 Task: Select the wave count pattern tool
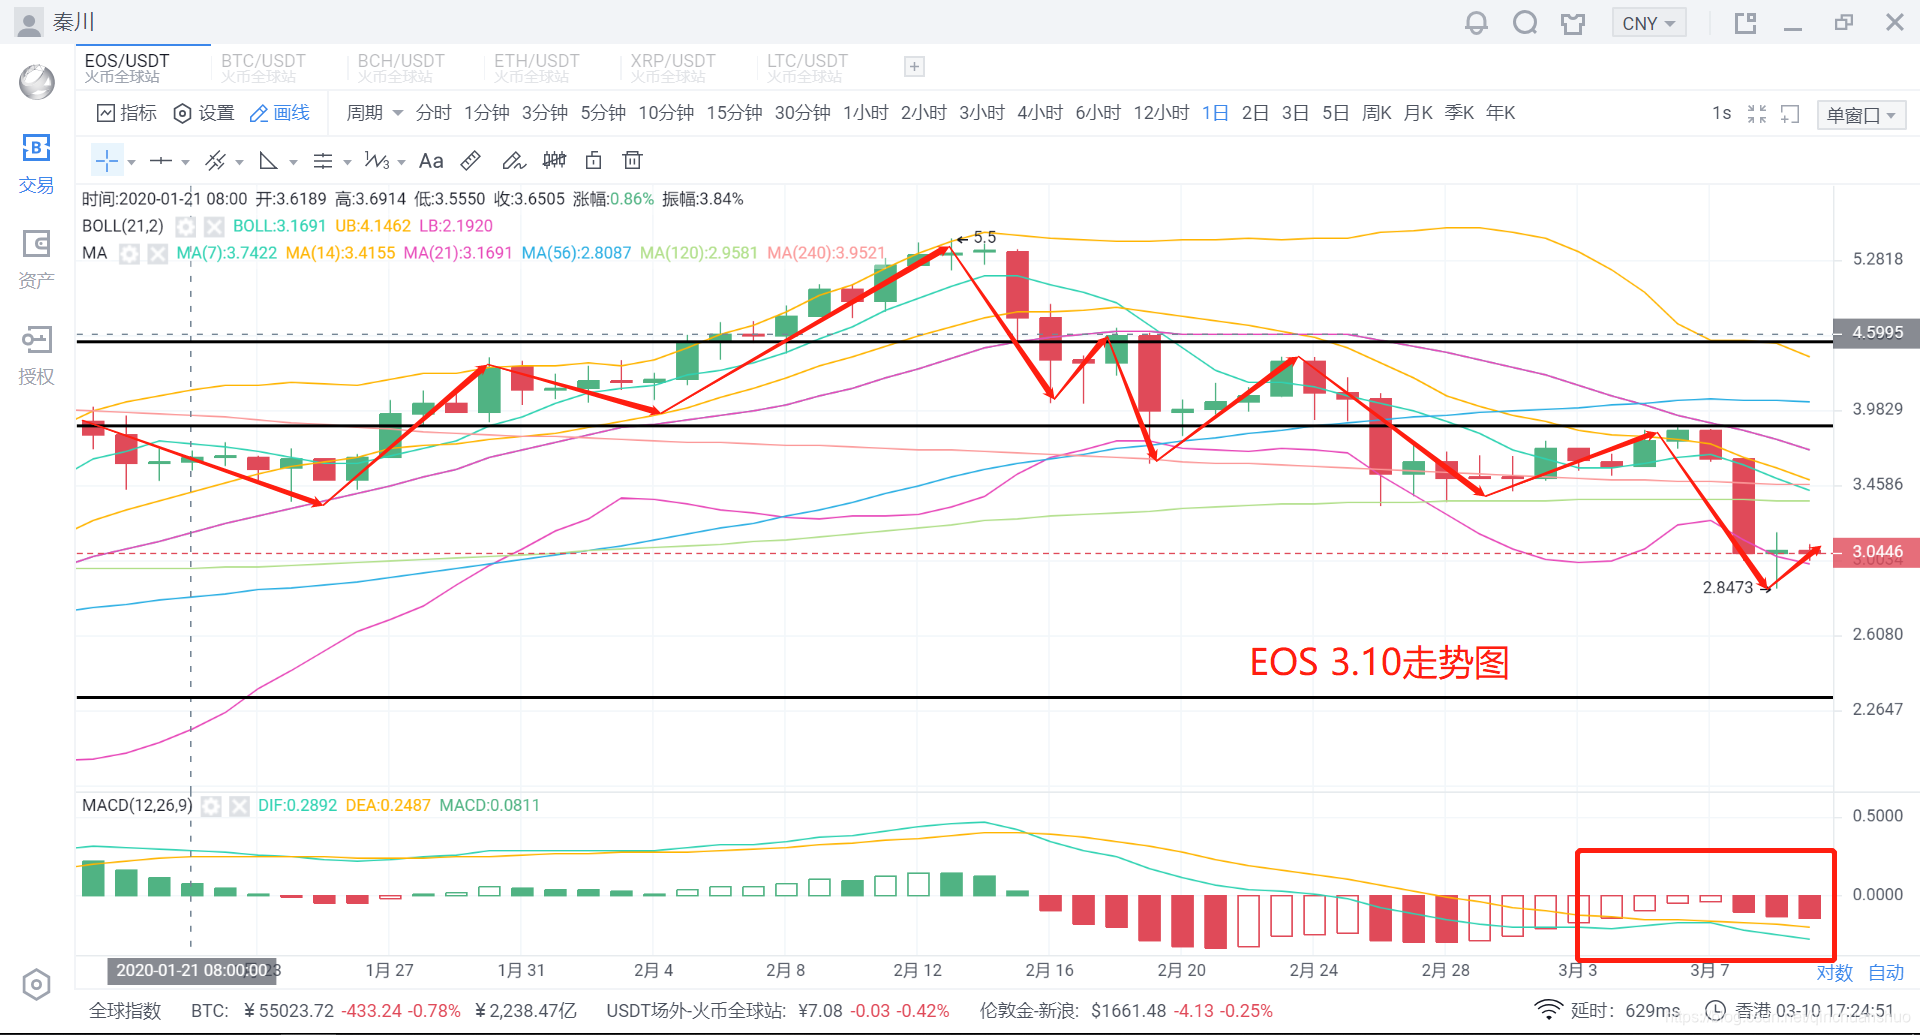pos(377,161)
